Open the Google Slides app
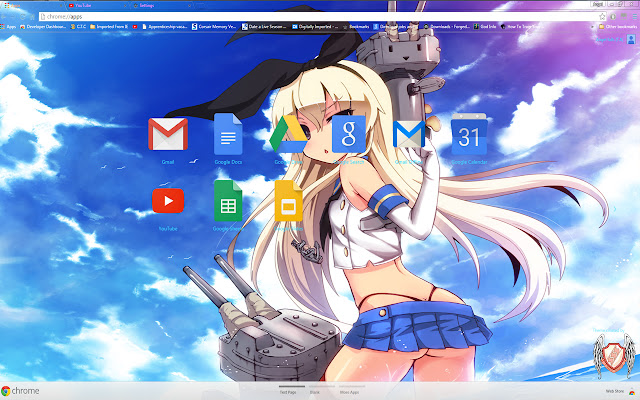The width and height of the screenshot is (640, 400). (288, 202)
